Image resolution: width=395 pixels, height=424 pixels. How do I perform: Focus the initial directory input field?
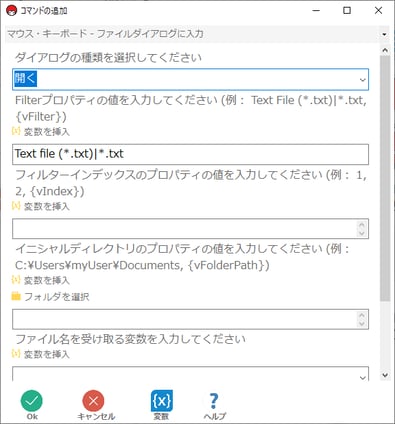190,319
